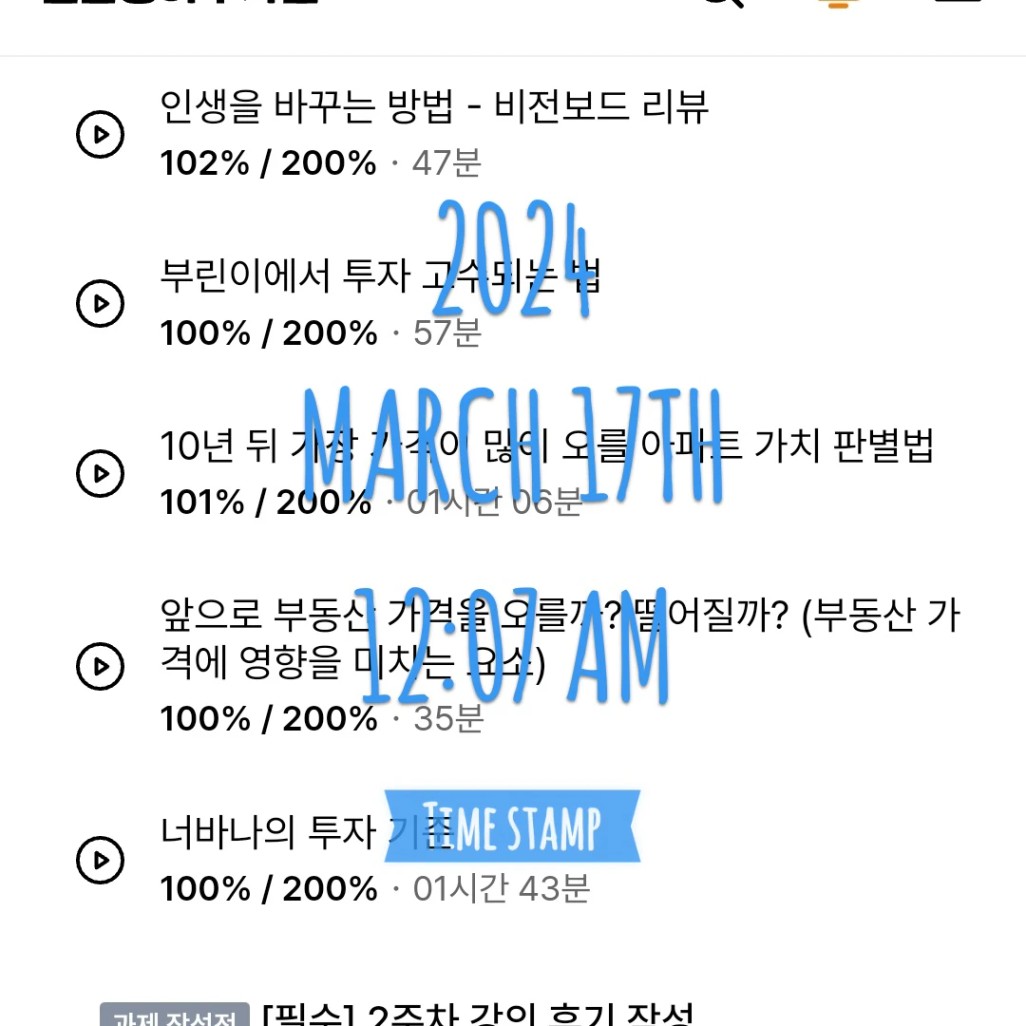Tap play icon for 10년 뒤 아파트 가치 판별법

(100, 473)
